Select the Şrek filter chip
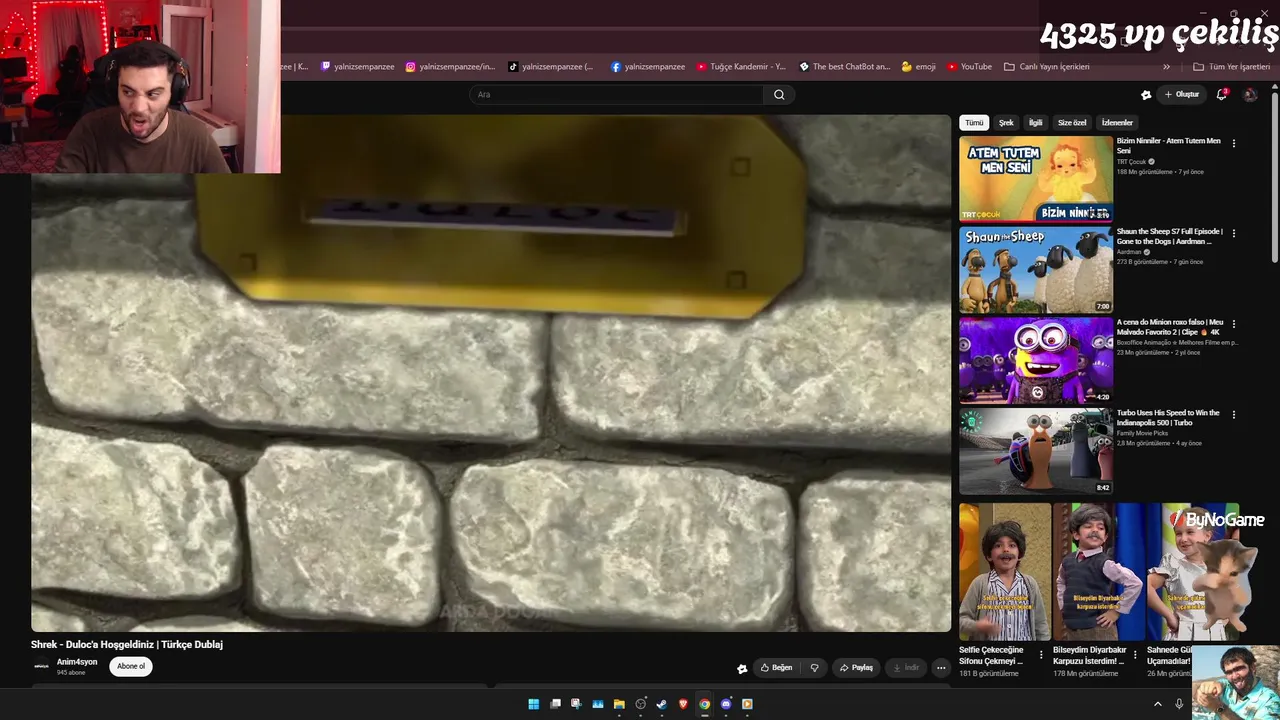The height and width of the screenshot is (720, 1280). coord(1006,123)
